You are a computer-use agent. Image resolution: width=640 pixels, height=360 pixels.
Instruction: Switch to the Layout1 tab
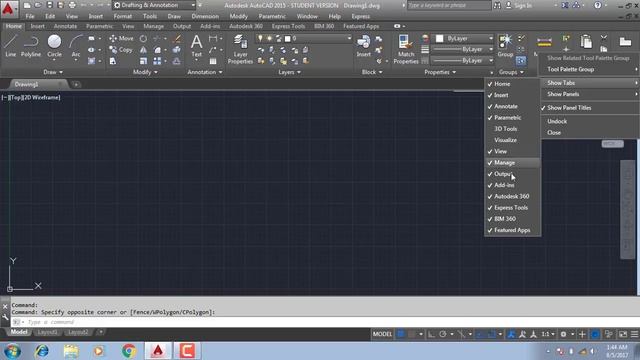click(x=47, y=332)
